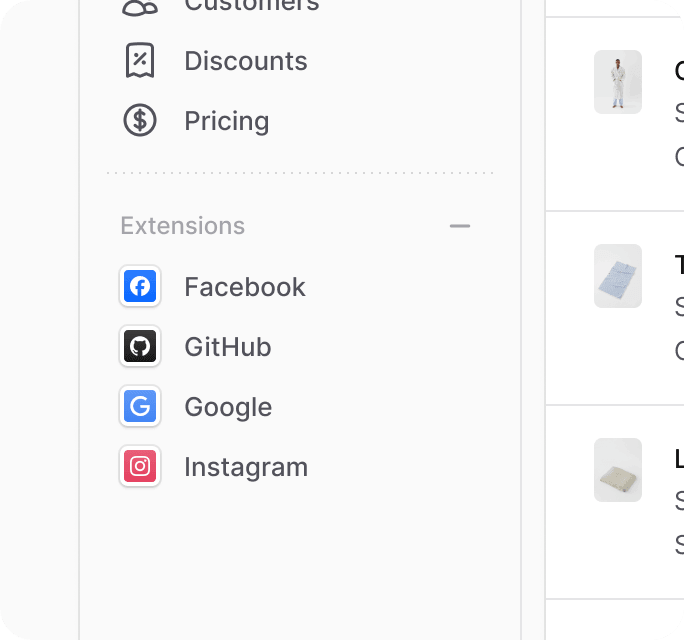
Task: Click product title beside the bathrobe thumbnail
Action: click(679, 70)
